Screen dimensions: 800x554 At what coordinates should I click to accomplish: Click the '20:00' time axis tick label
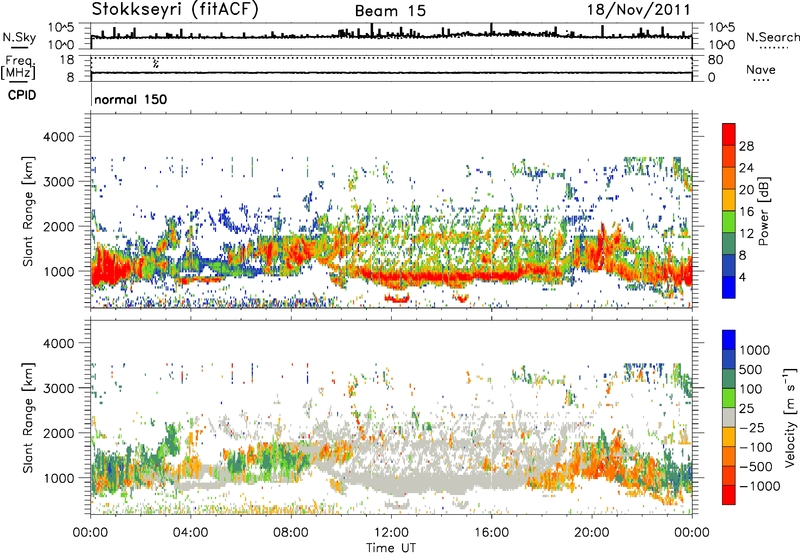(x=591, y=533)
